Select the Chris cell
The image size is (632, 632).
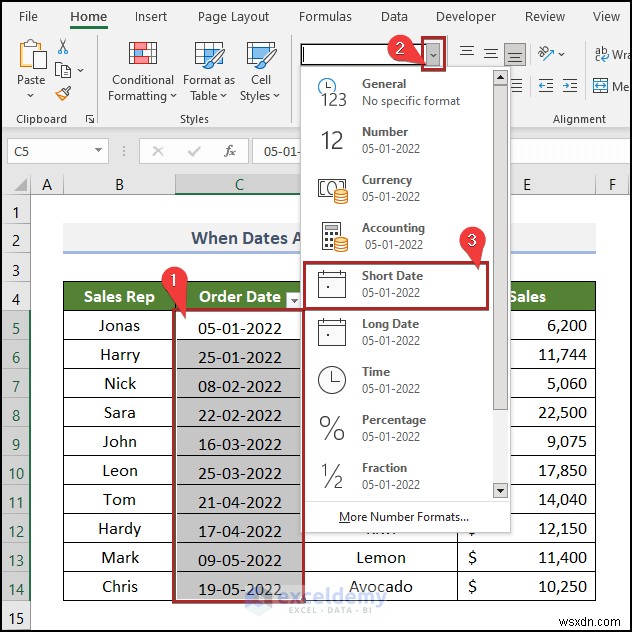pos(119,586)
